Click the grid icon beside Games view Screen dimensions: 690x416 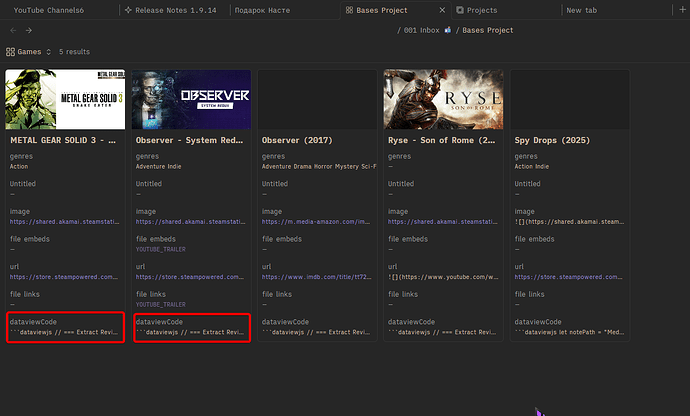11,51
